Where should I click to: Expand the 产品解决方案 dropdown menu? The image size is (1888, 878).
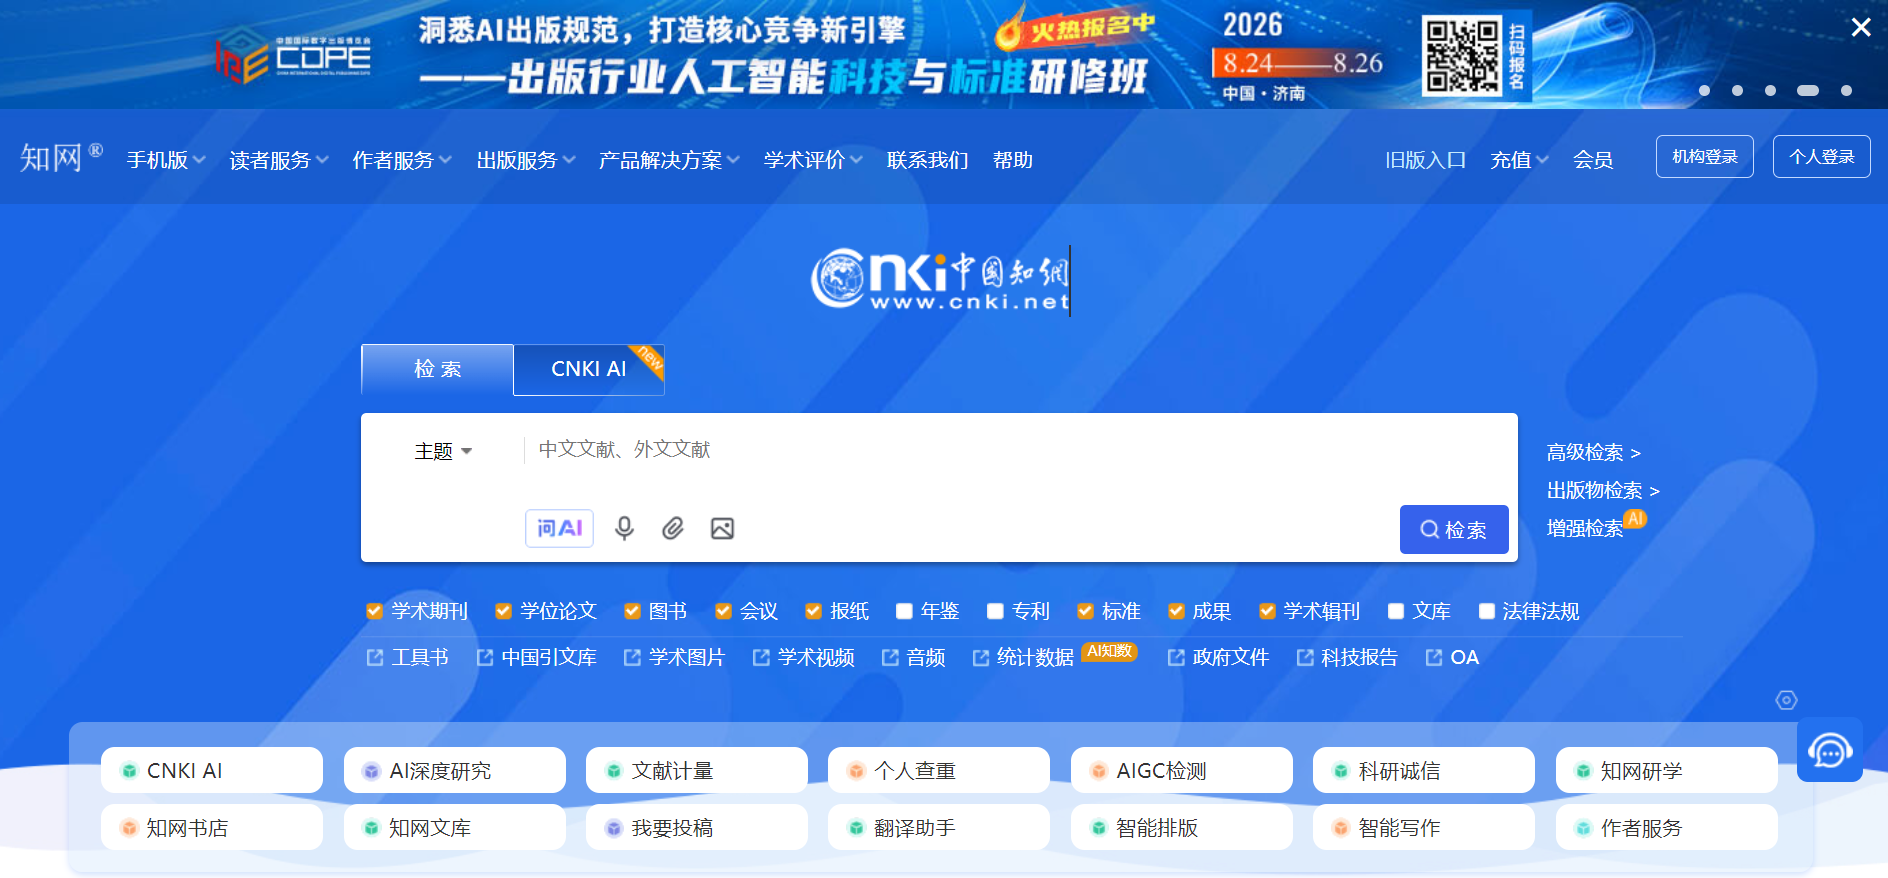669,160
